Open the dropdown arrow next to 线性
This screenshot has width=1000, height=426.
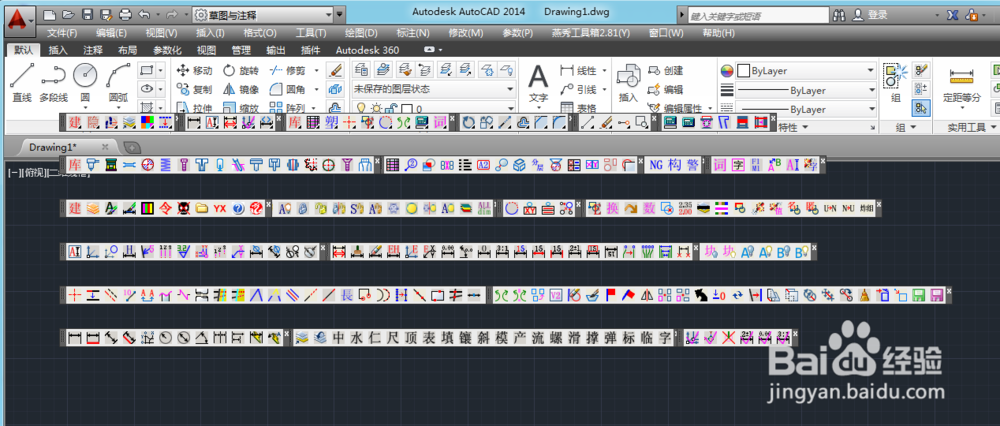click(x=603, y=71)
